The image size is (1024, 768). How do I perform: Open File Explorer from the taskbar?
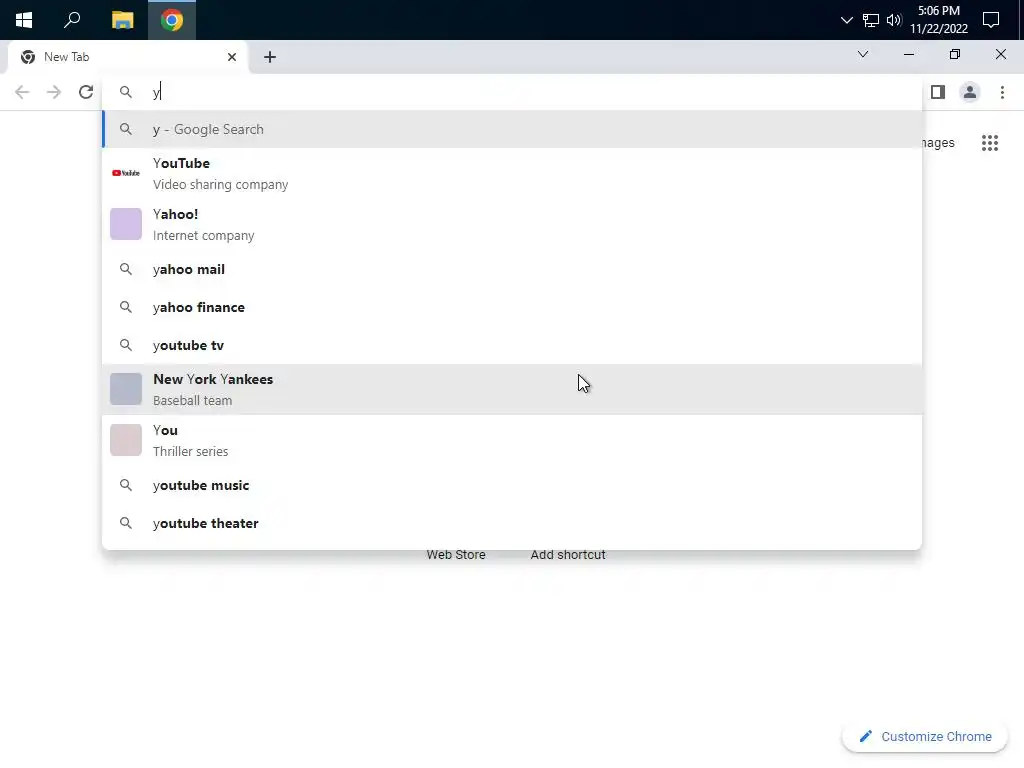pyautogui.click(x=122, y=20)
